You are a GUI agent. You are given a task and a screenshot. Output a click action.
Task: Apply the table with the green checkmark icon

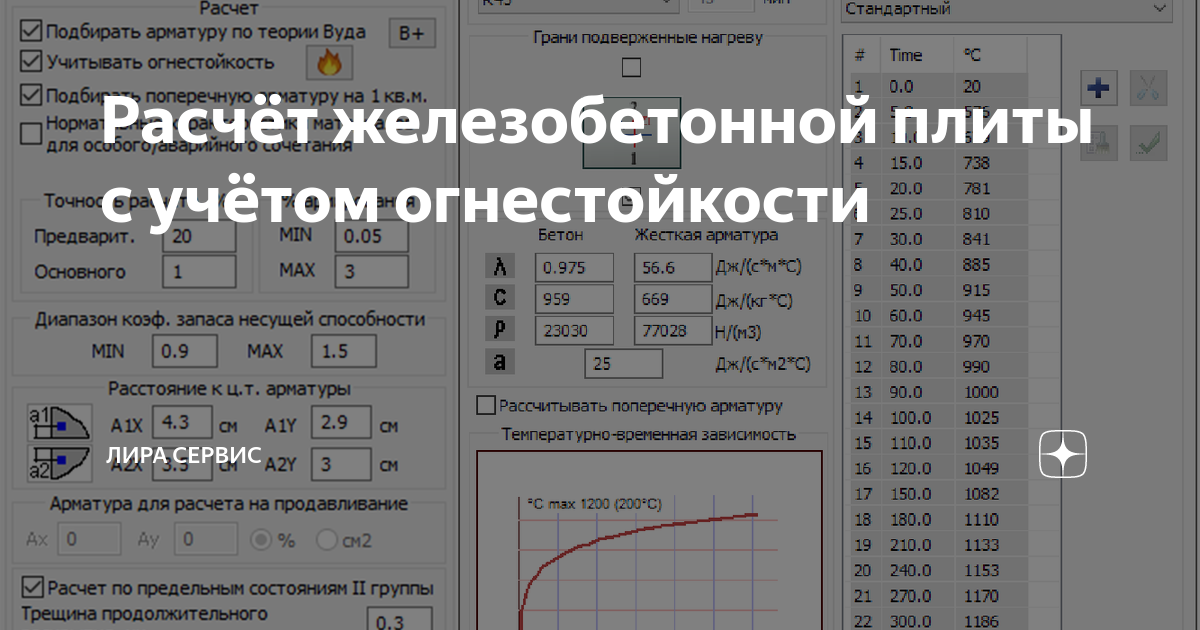[x=1148, y=143]
